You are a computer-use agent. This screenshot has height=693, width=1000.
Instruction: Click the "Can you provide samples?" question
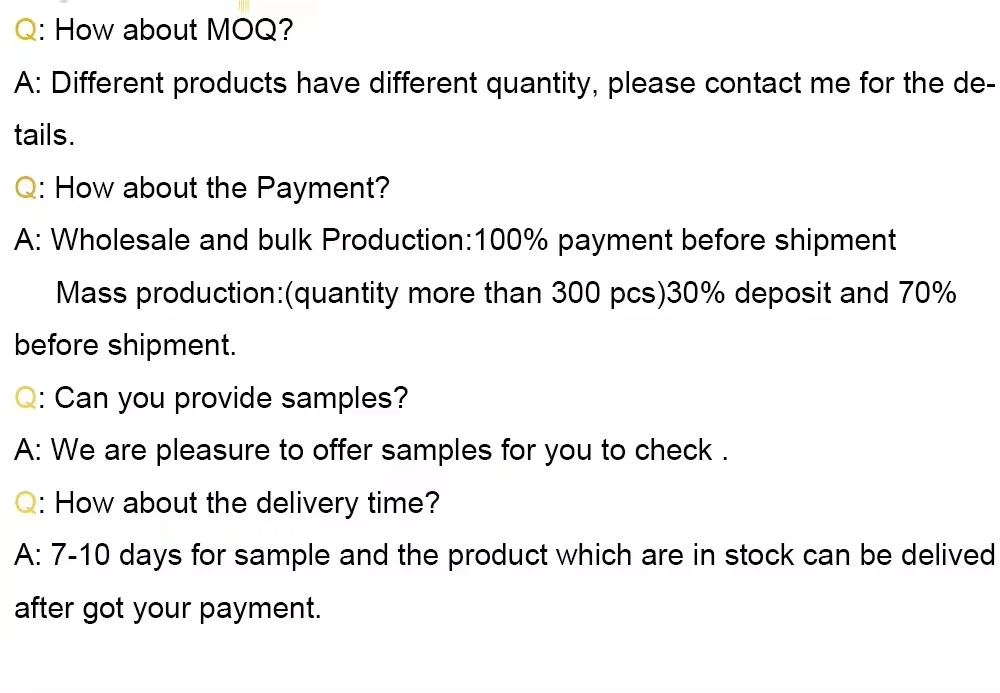pos(231,398)
